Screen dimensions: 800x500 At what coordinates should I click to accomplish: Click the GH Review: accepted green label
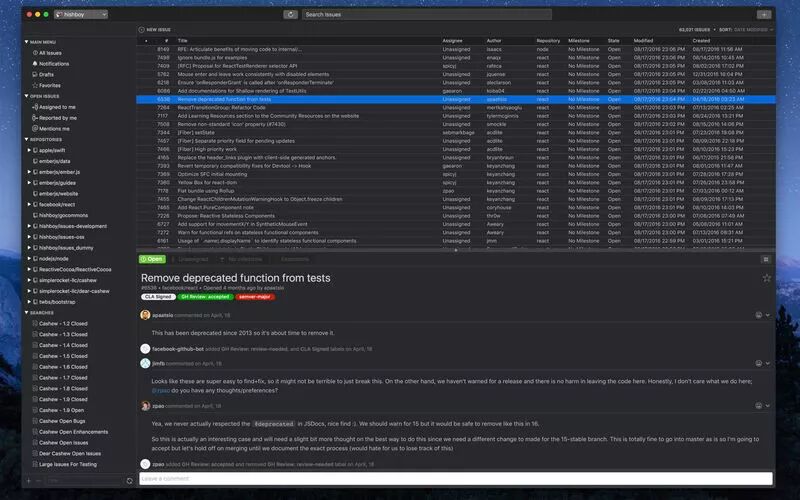point(205,296)
